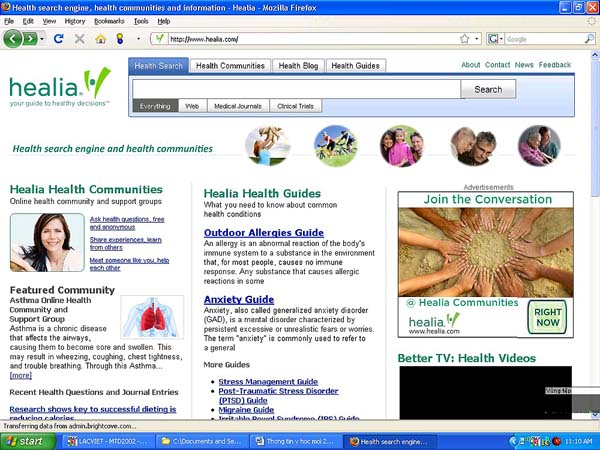Open the Outdoor Allergies Guide link
Image resolution: width=600 pixels, height=450 pixels.
(x=263, y=233)
